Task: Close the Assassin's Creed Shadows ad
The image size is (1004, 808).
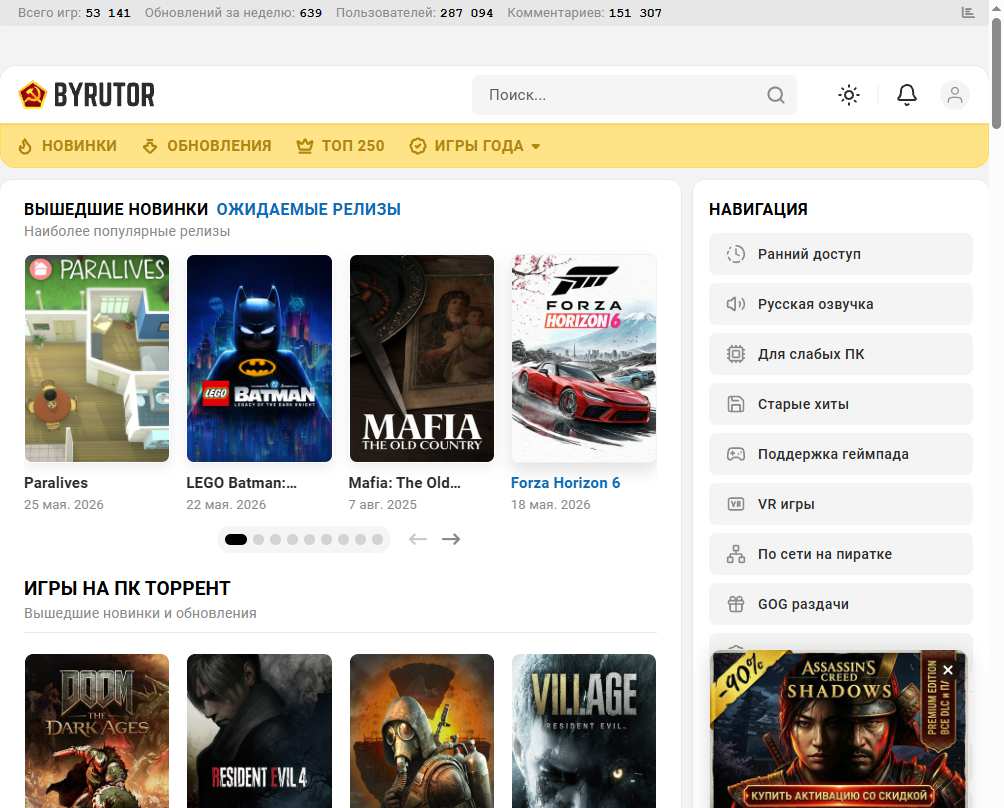Action: [x=948, y=670]
